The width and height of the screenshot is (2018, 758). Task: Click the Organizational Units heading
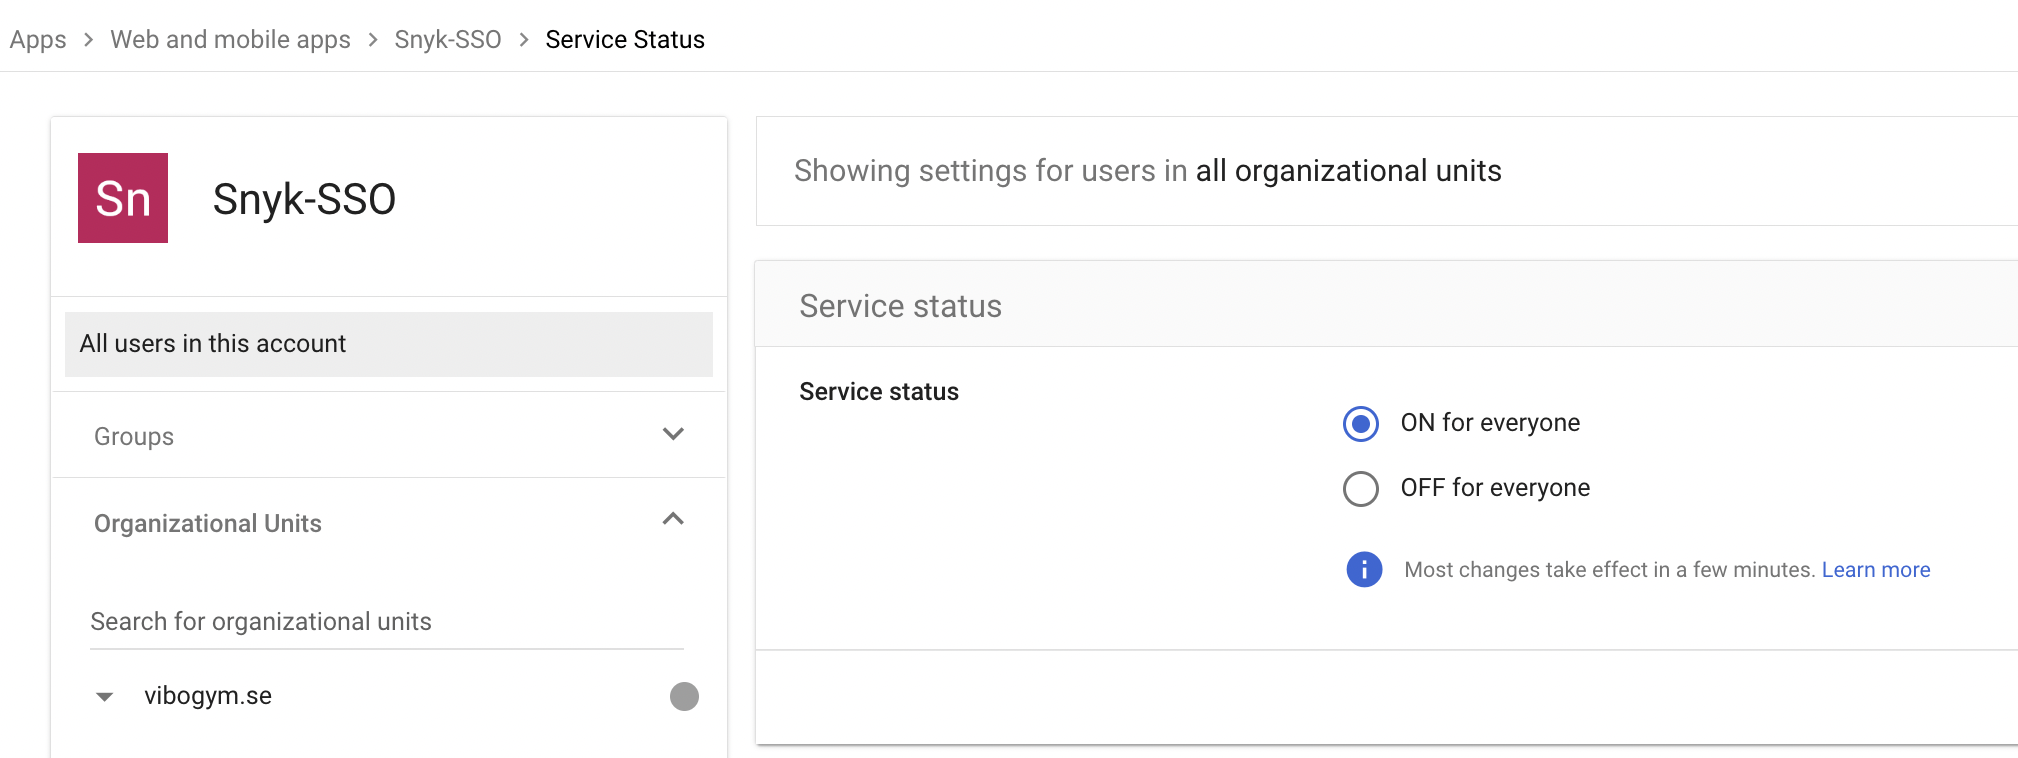[208, 524]
